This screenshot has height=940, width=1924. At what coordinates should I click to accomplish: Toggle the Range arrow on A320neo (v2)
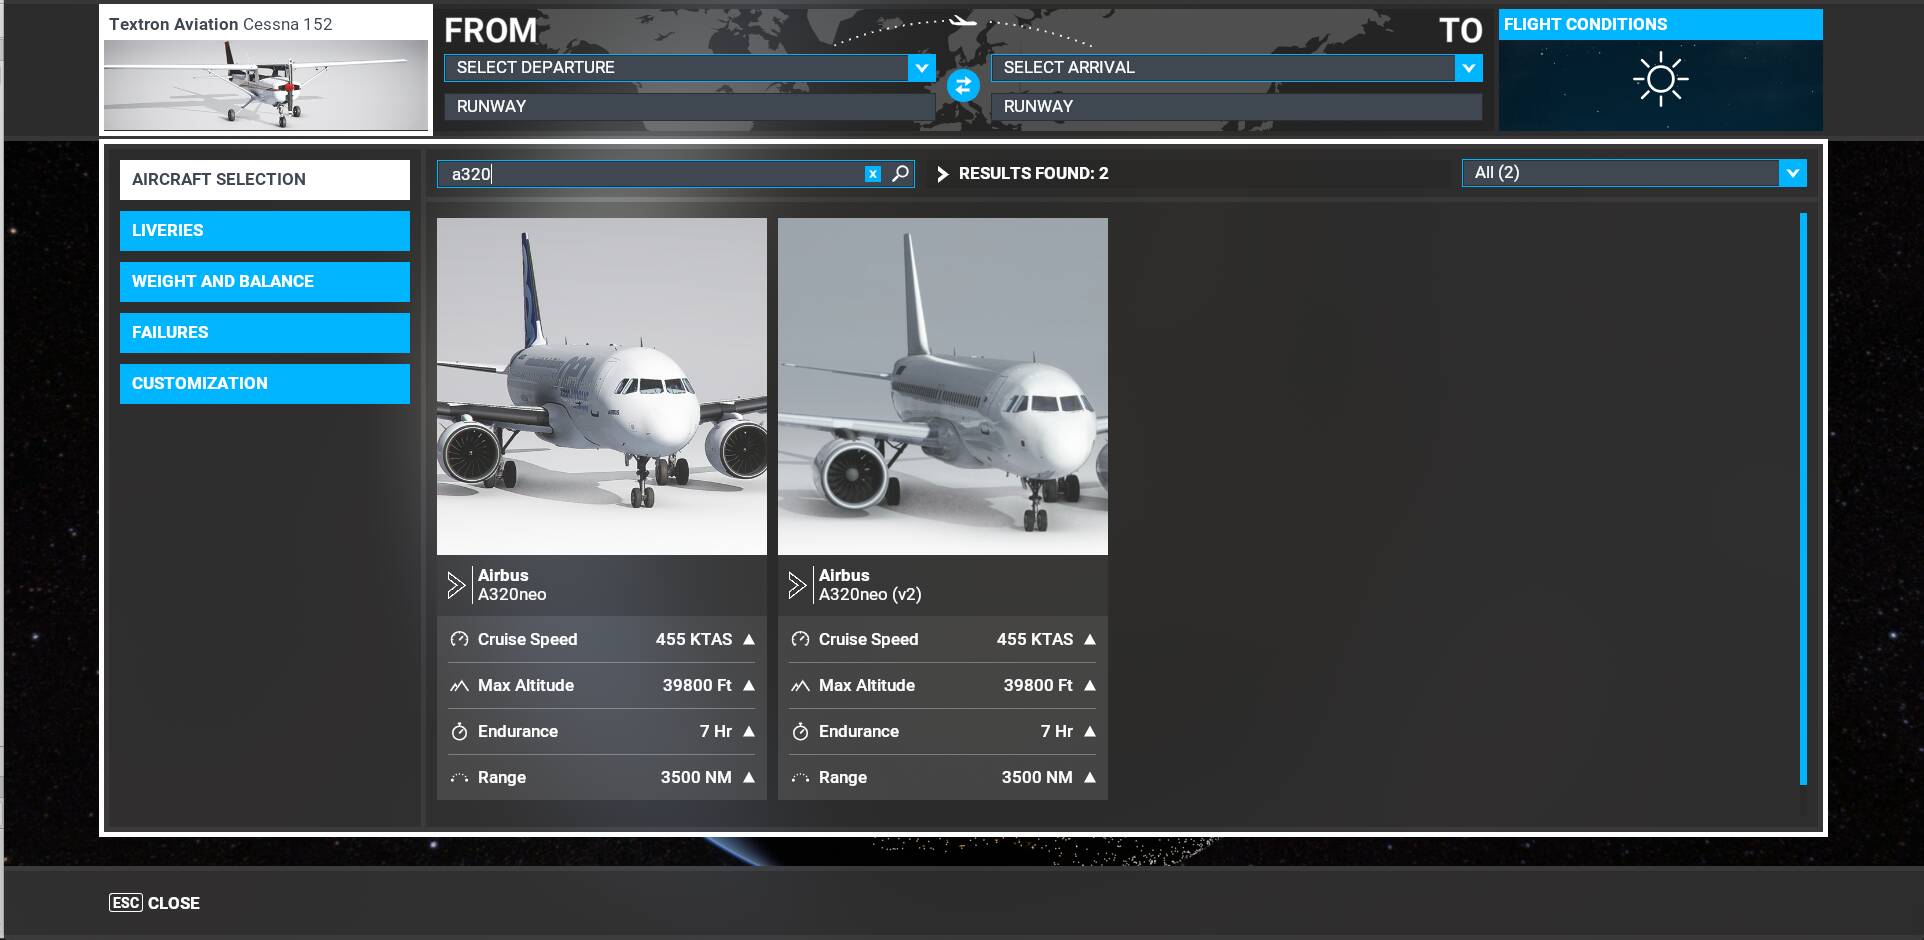click(x=1089, y=777)
